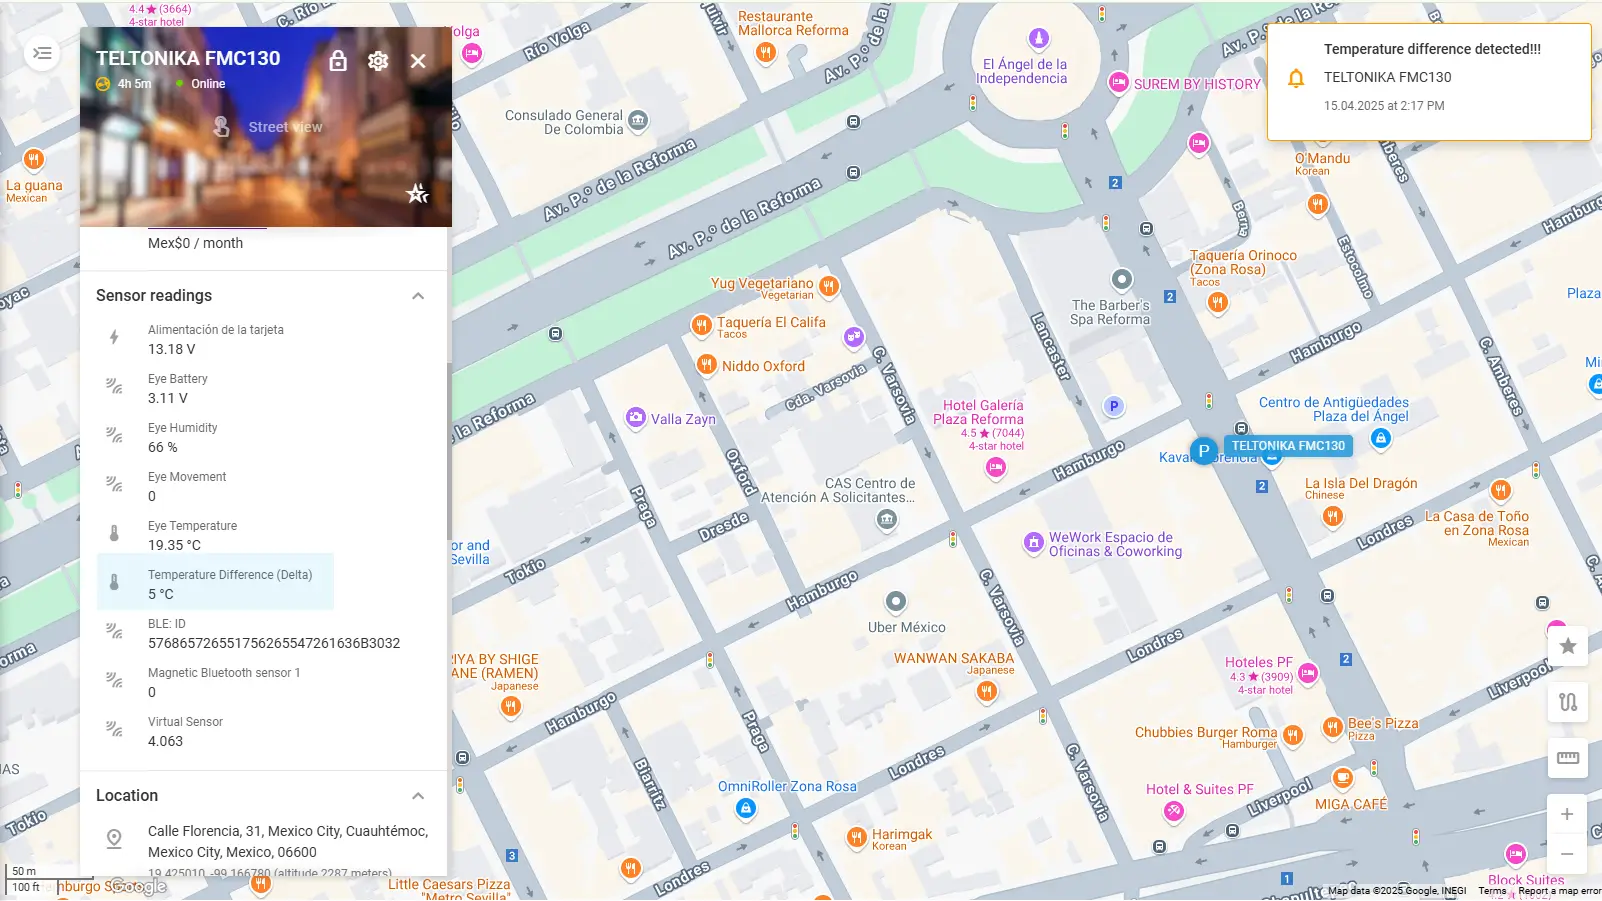
Task: Click El Ángel de la Independencia marker
Action: 1039,39
